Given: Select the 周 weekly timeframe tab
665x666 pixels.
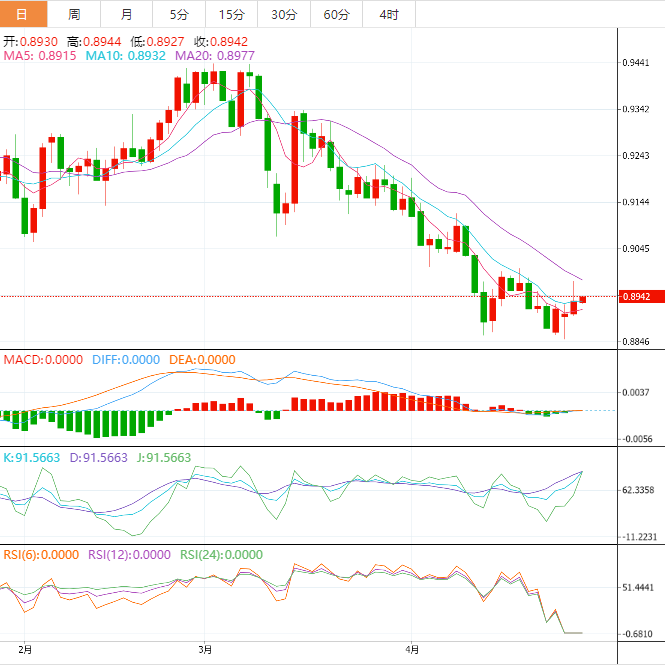Looking at the screenshot, I should (74, 14).
